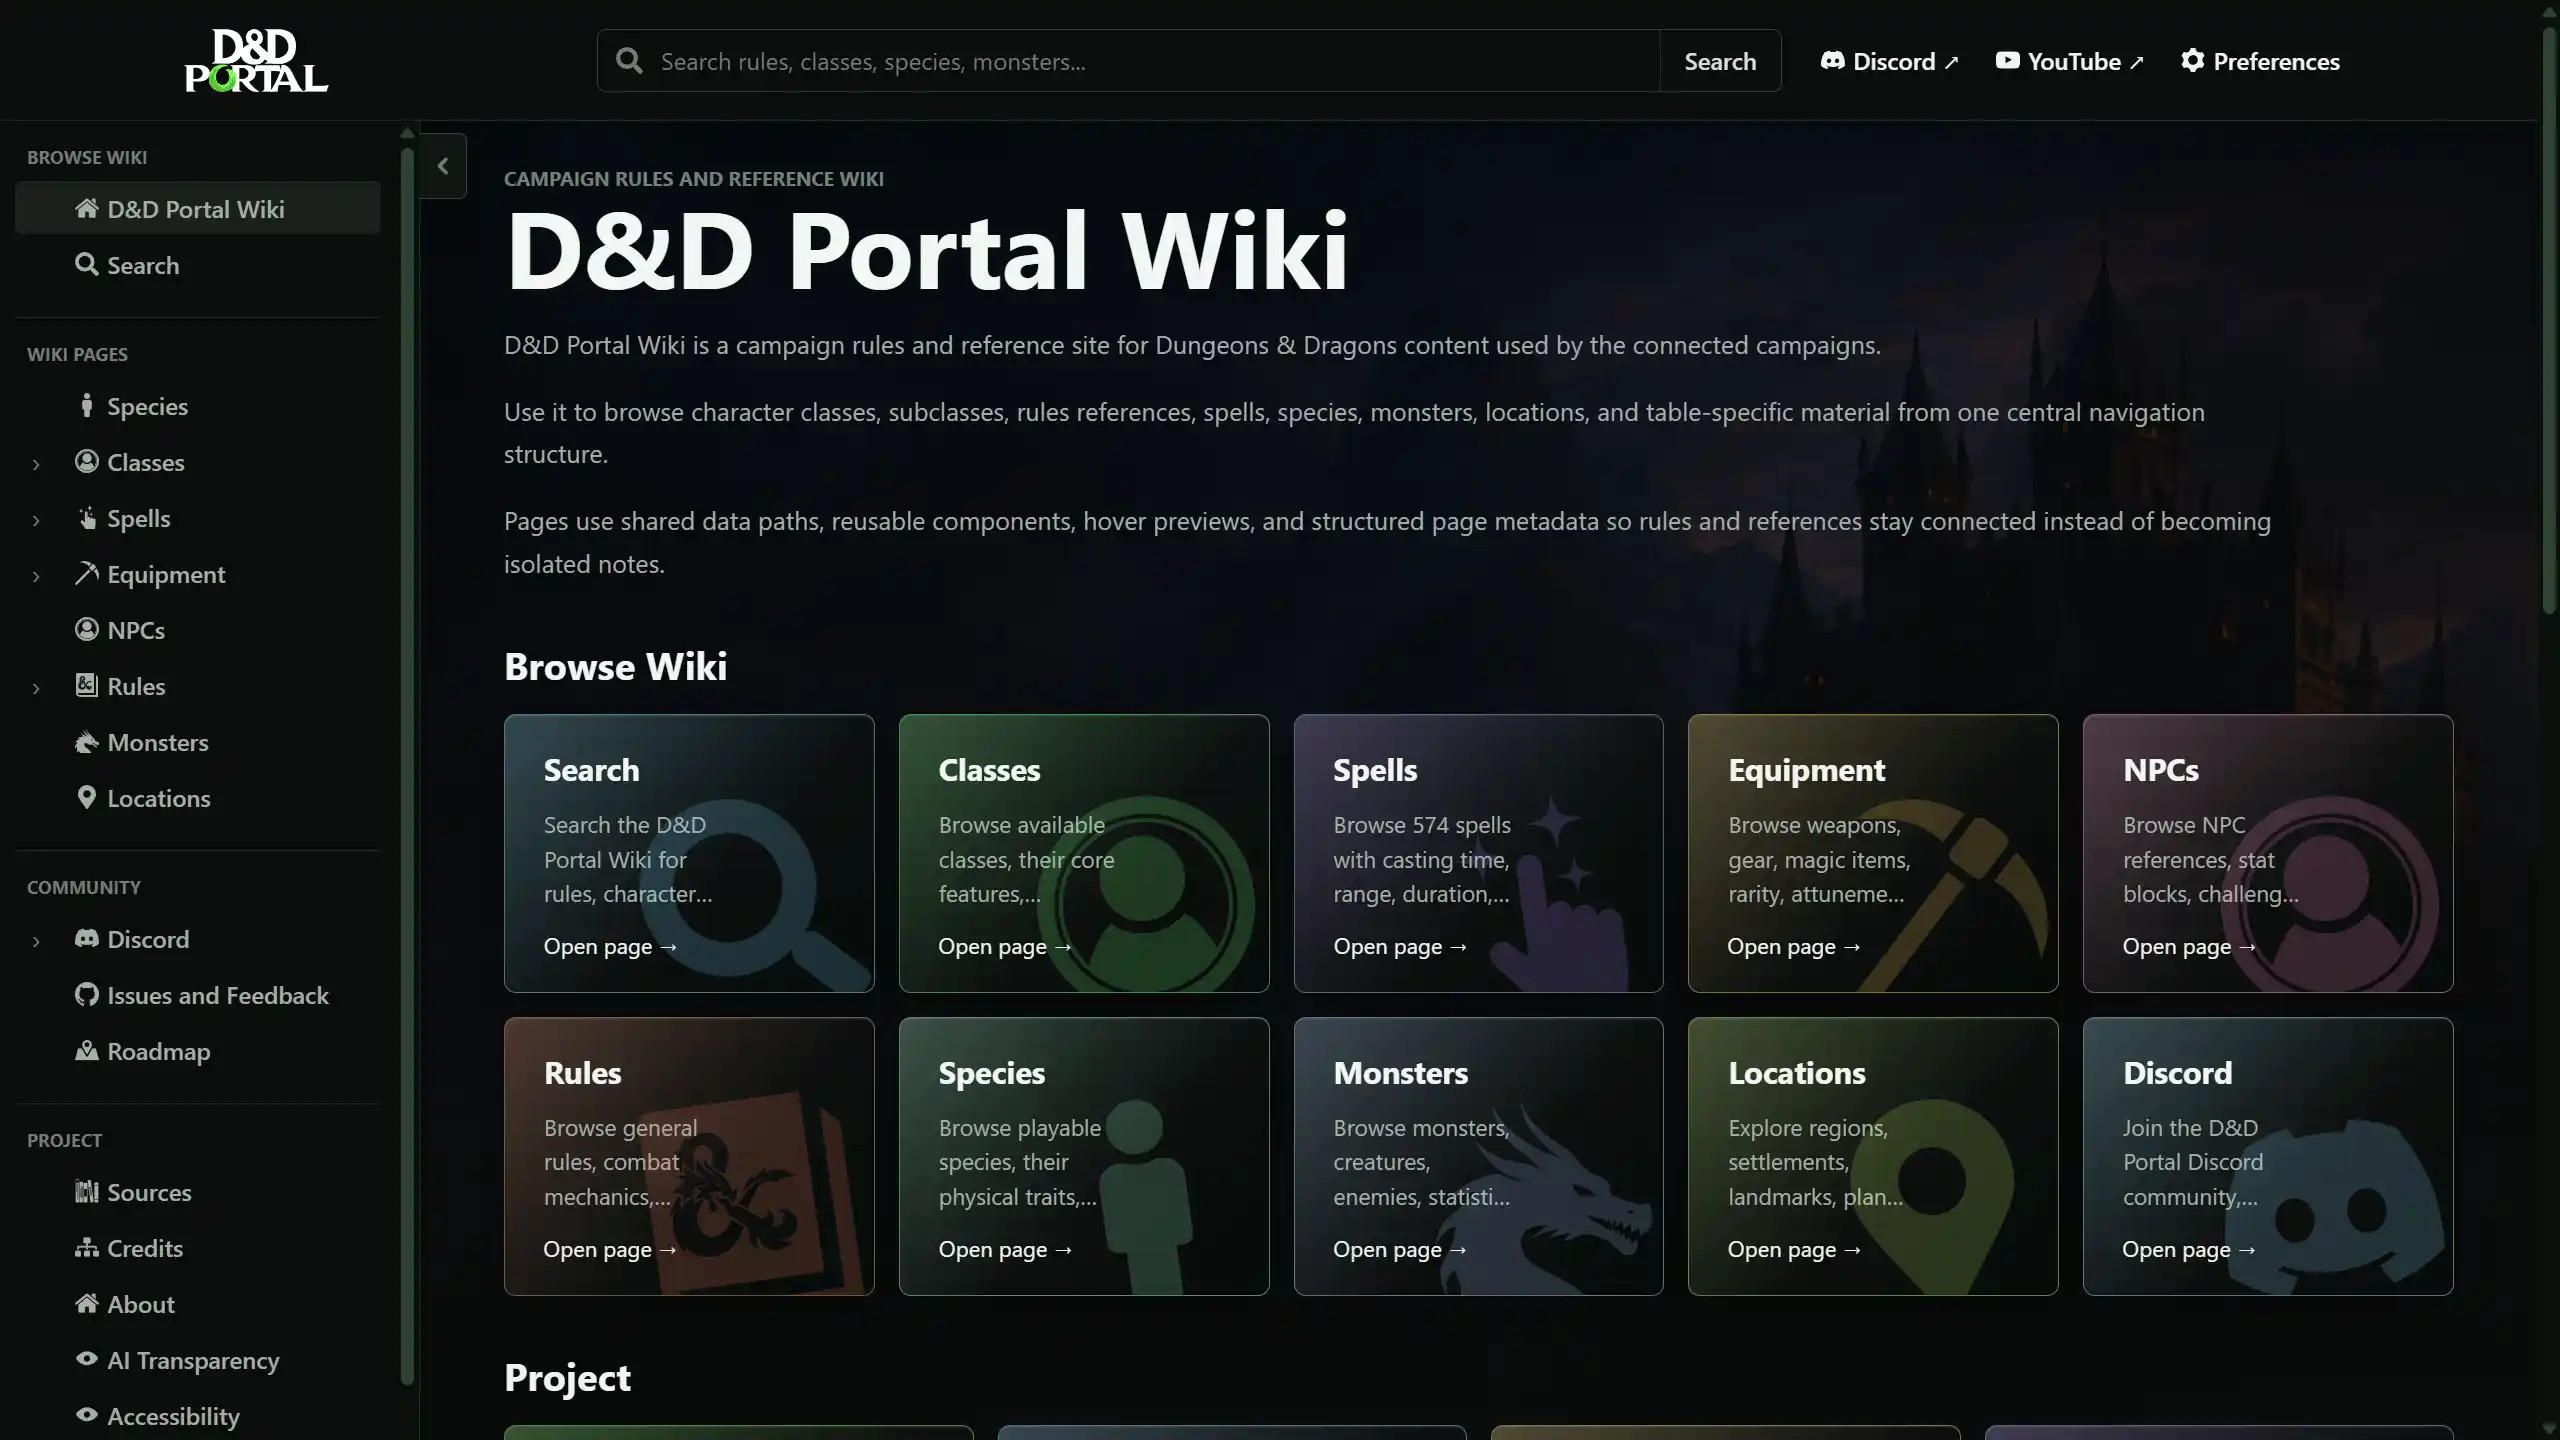The image size is (2560, 1440).
Task: Click the Accessibility eye icon in sidebar
Action: (87, 1415)
